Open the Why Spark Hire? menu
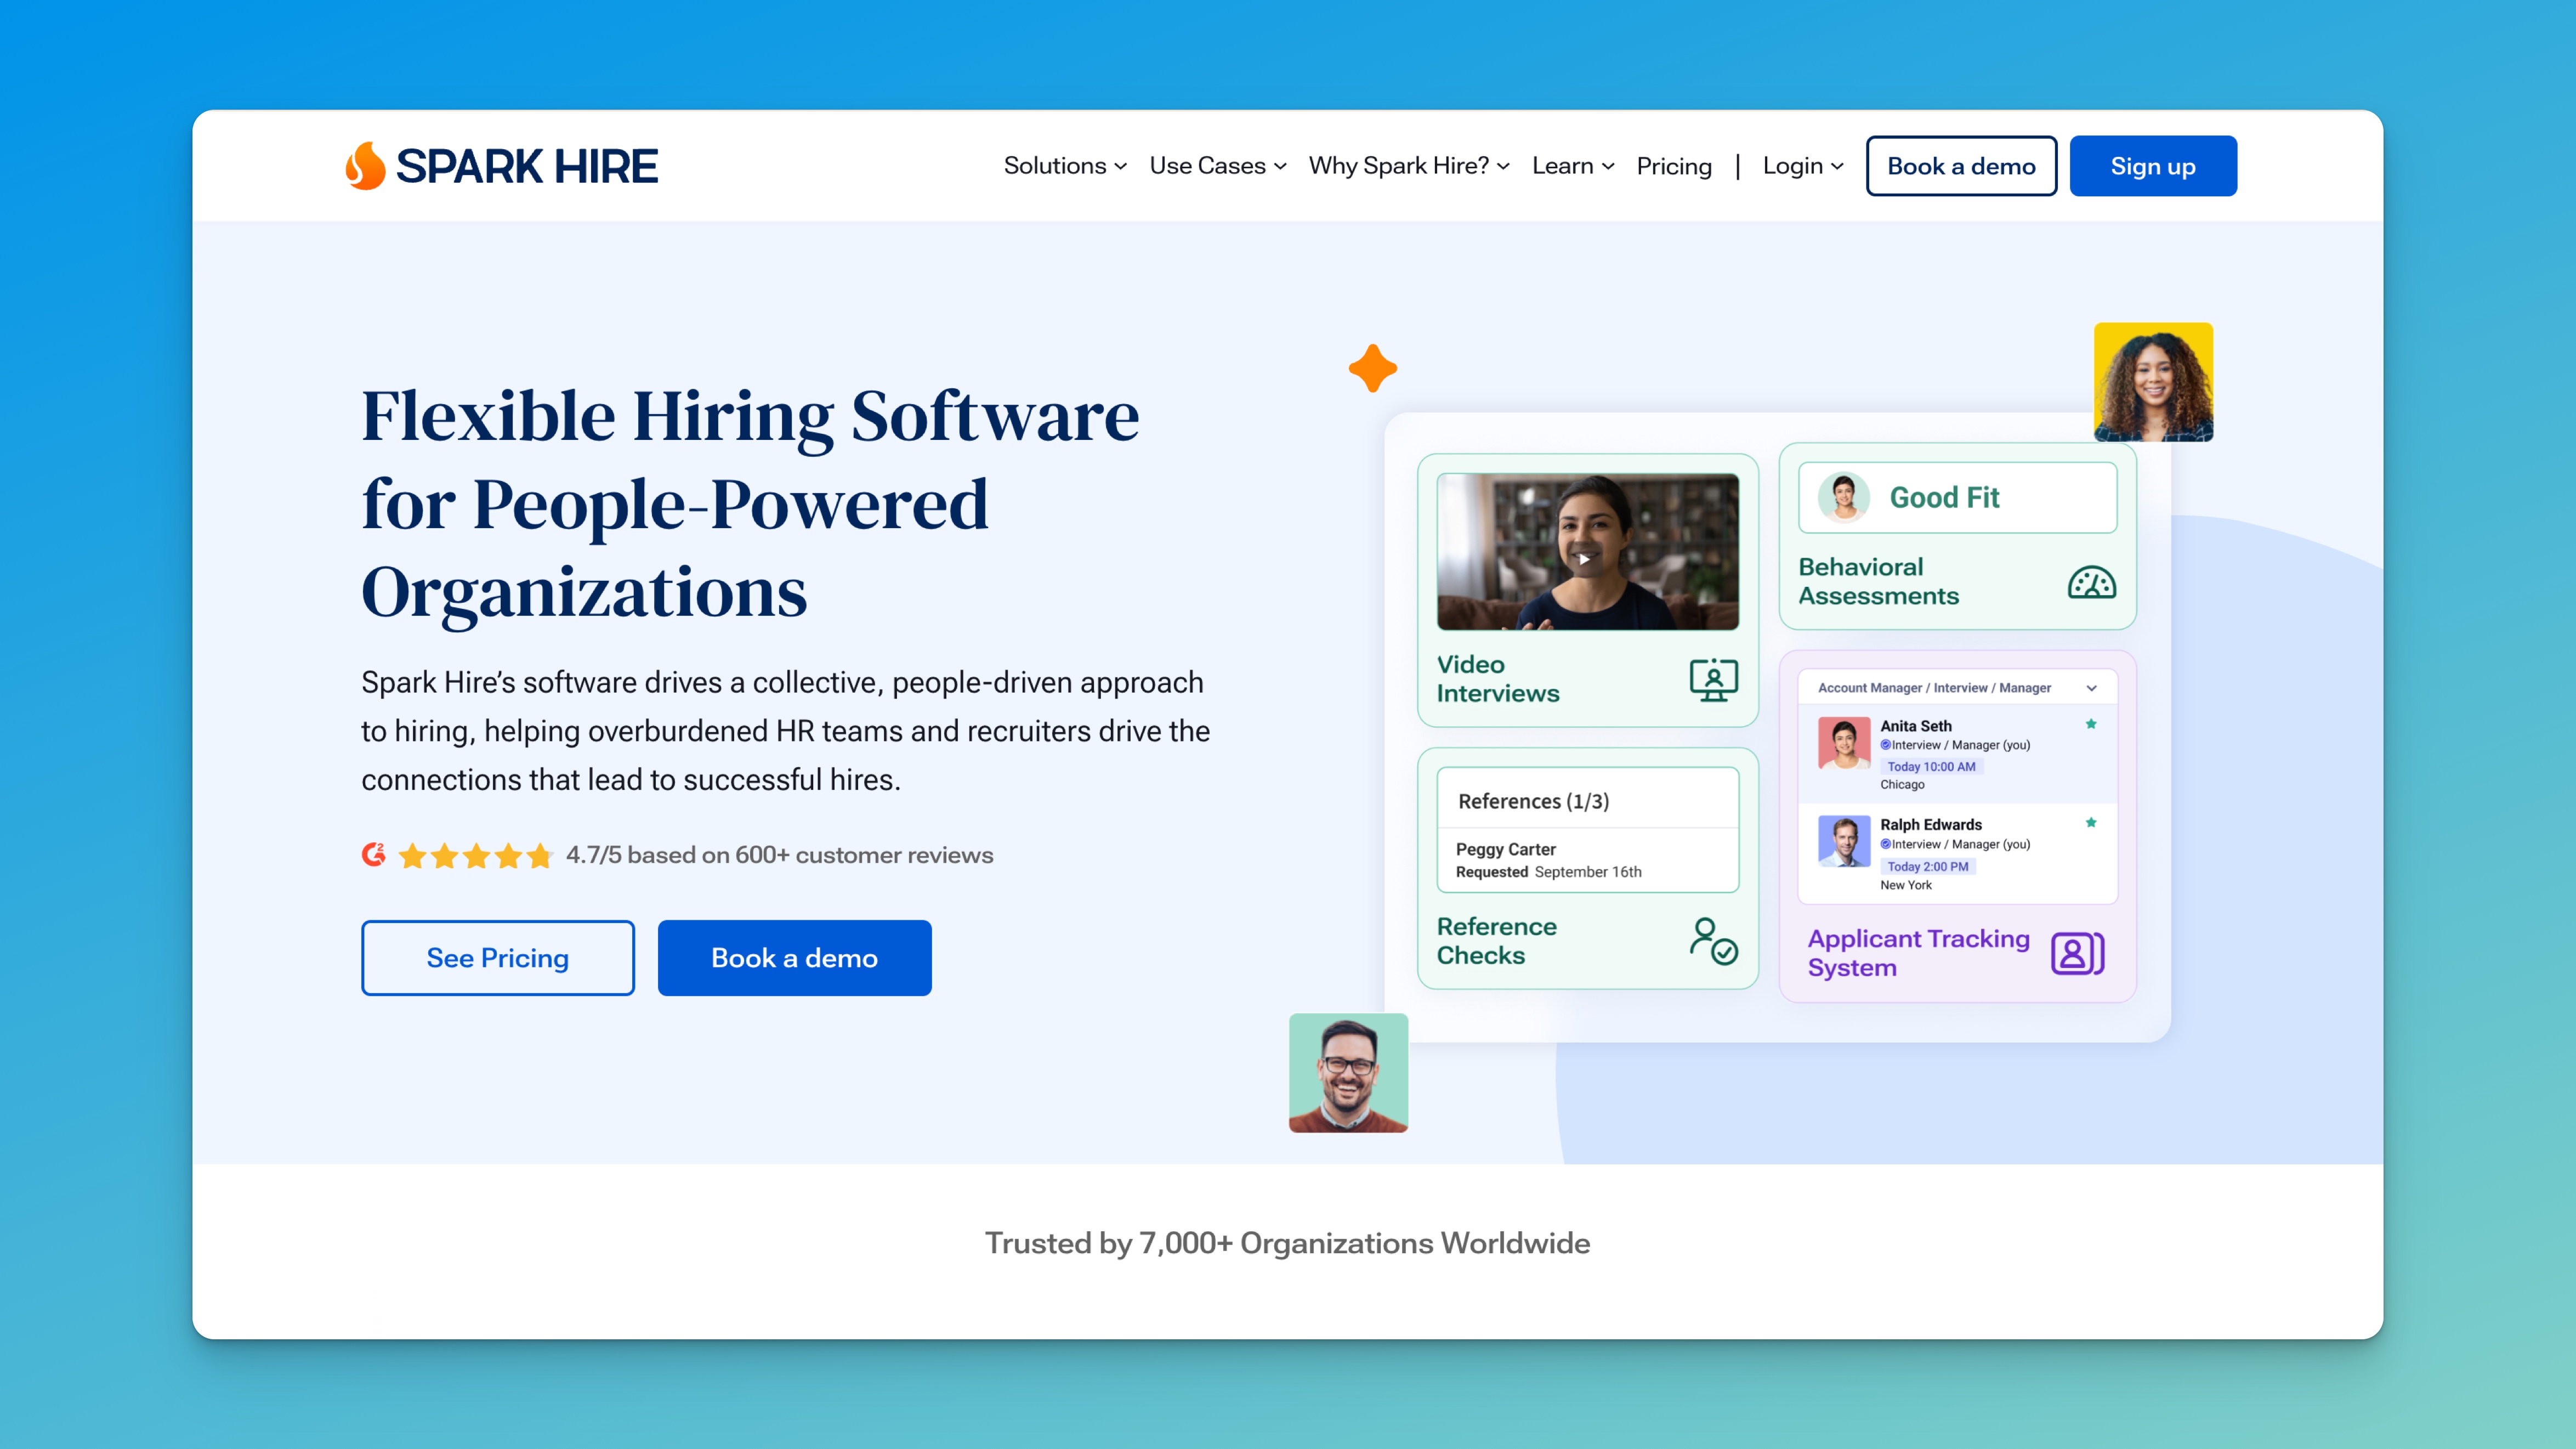 pyautogui.click(x=1408, y=166)
